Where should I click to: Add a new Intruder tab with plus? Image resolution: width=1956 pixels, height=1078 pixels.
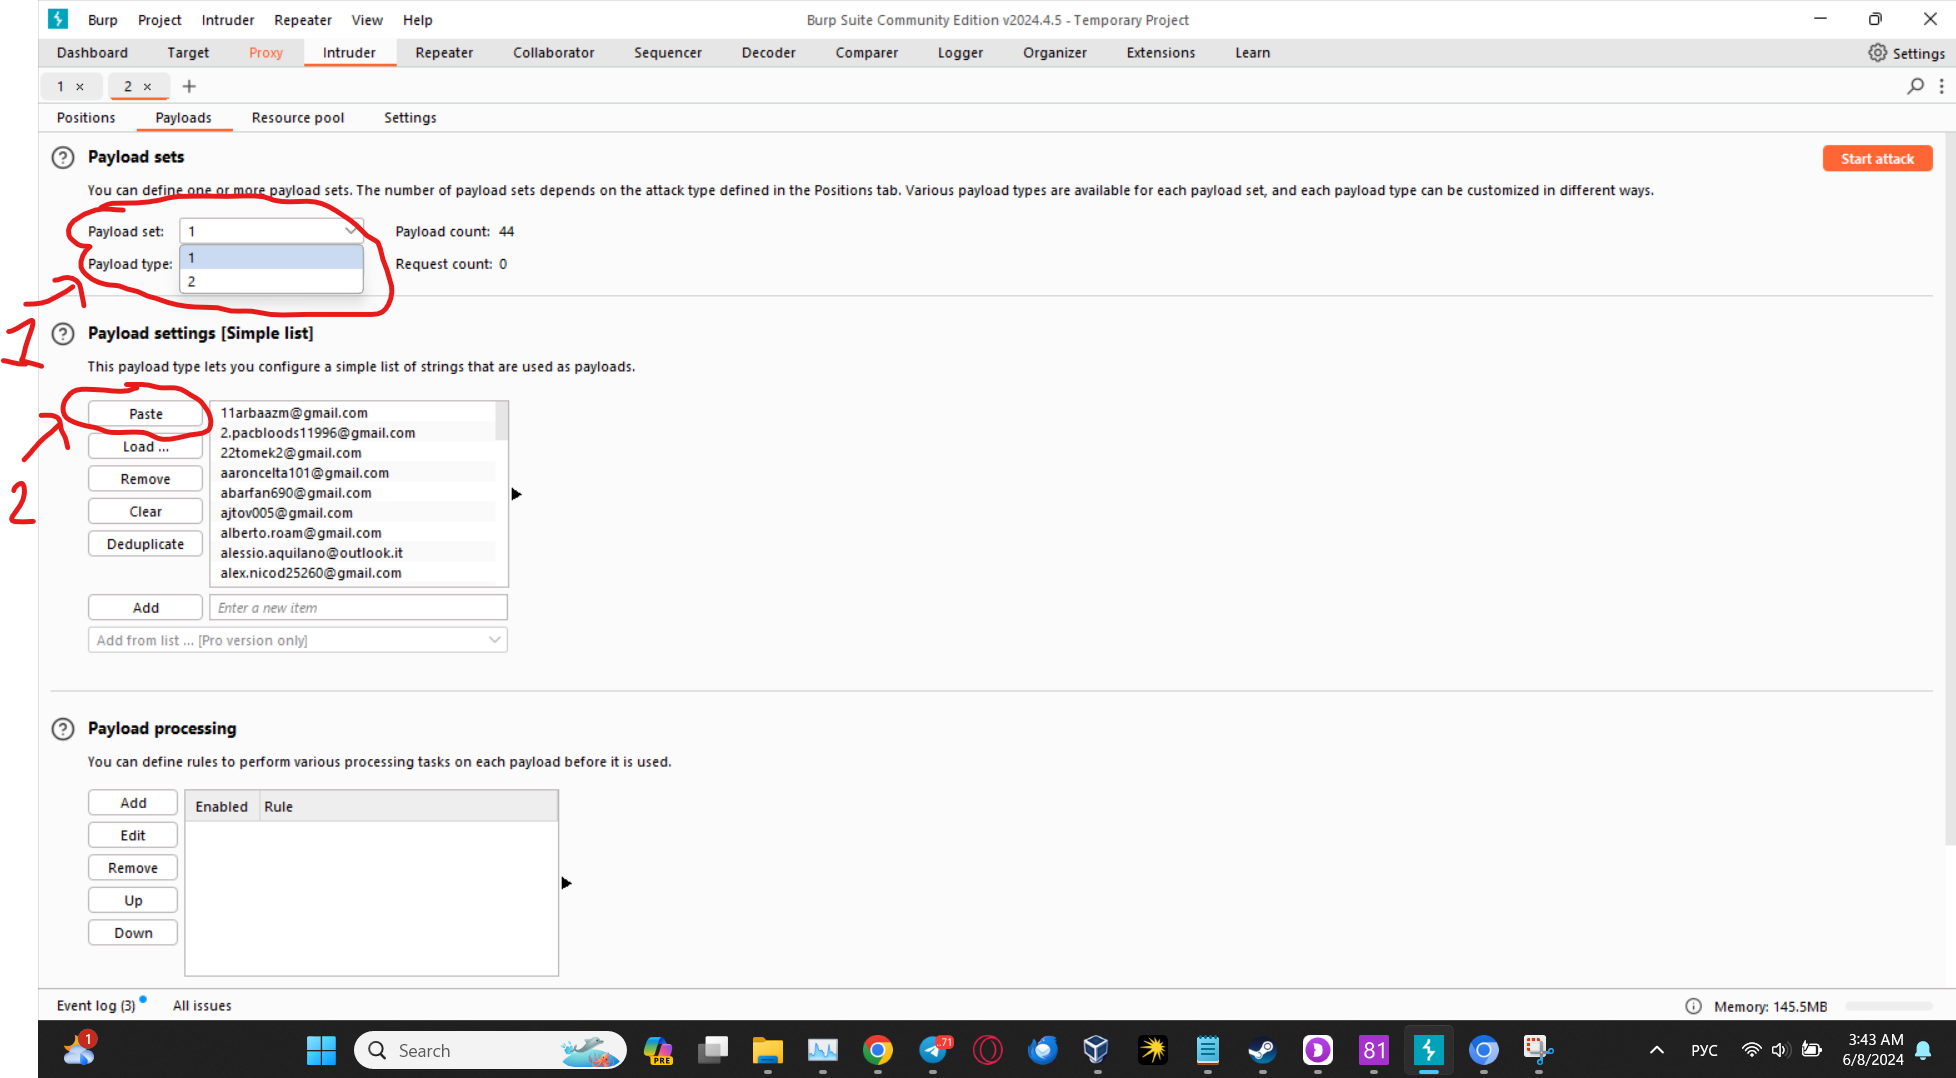(x=189, y=86)
